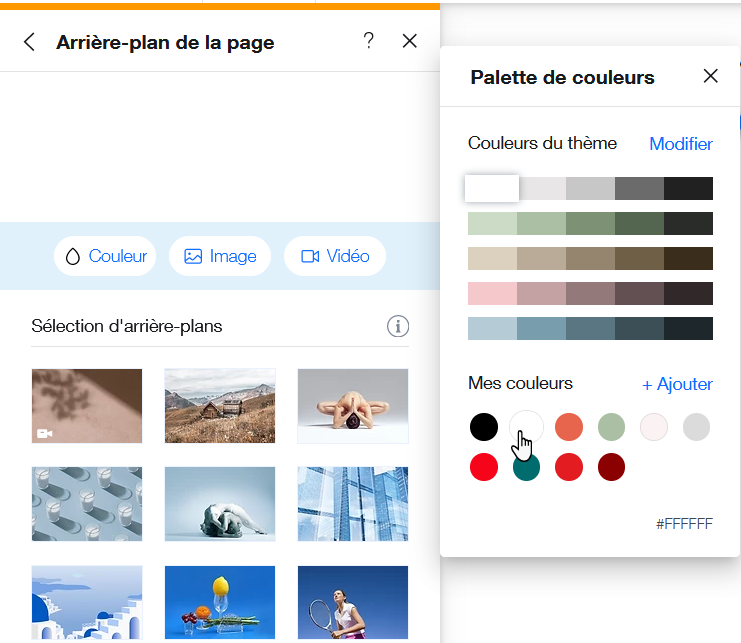The image size is (741, 643).
Task: Pick the crimson circle in second Mes couleurs row
Action: pyautogui.click(x=569, y=467)
